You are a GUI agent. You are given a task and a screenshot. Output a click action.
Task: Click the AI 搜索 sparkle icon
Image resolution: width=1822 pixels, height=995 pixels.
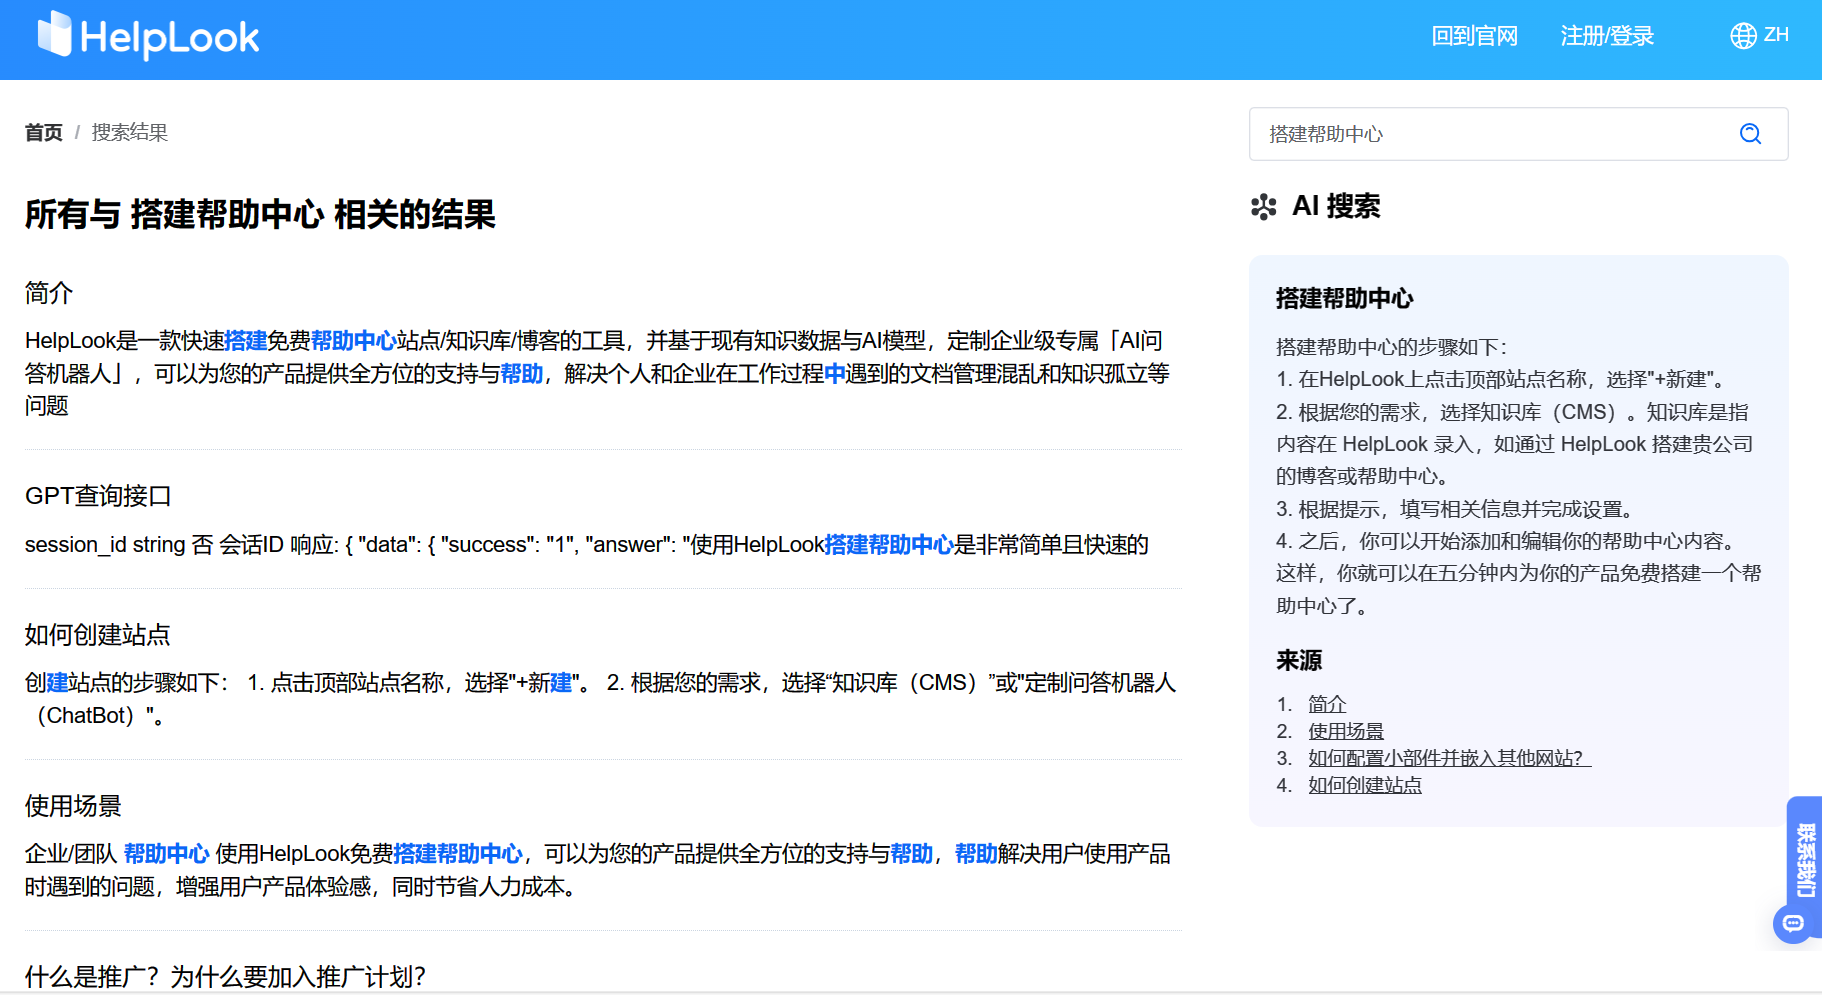coord(1263,207)
